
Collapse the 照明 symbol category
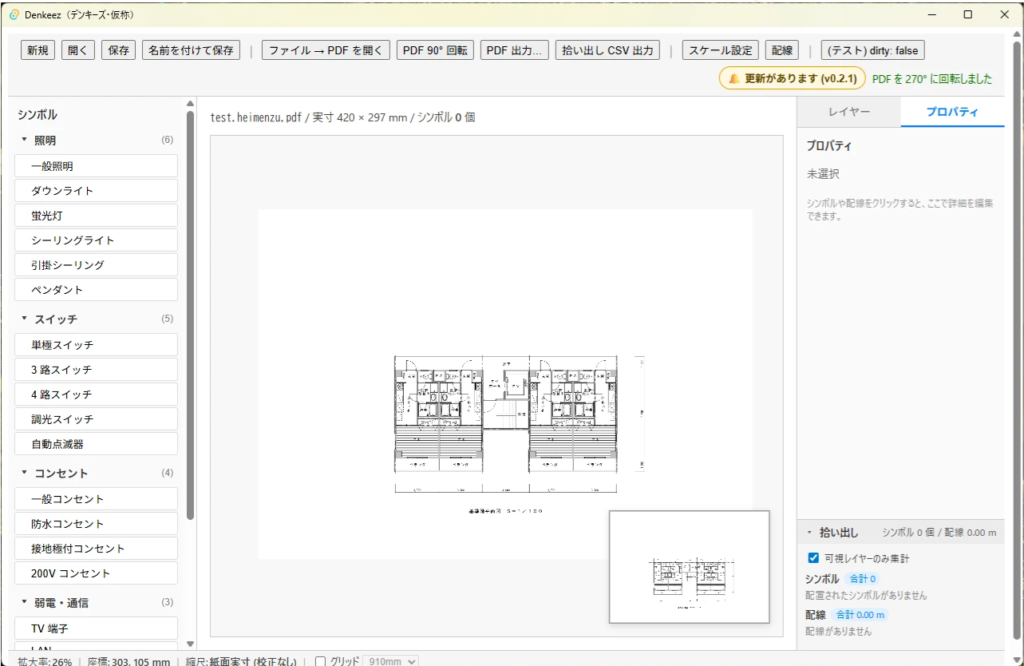tap(24, 140)
